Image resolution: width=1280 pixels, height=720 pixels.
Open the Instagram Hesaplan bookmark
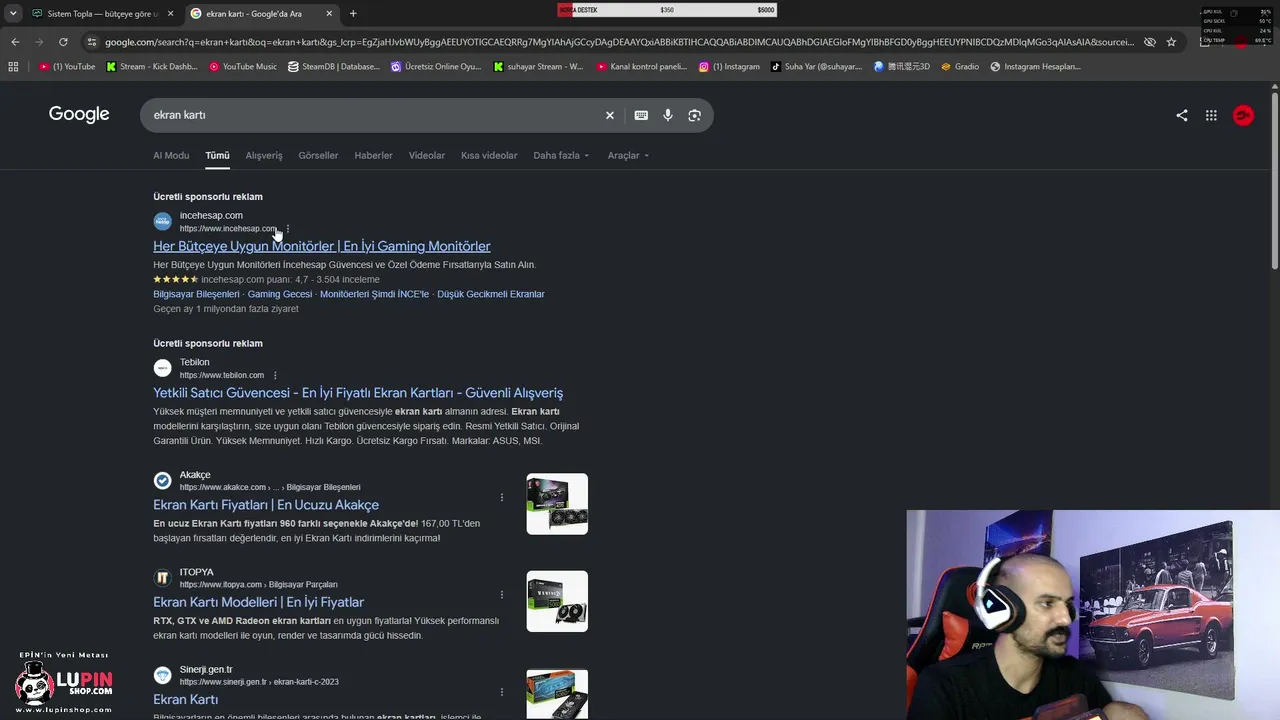1036,67
